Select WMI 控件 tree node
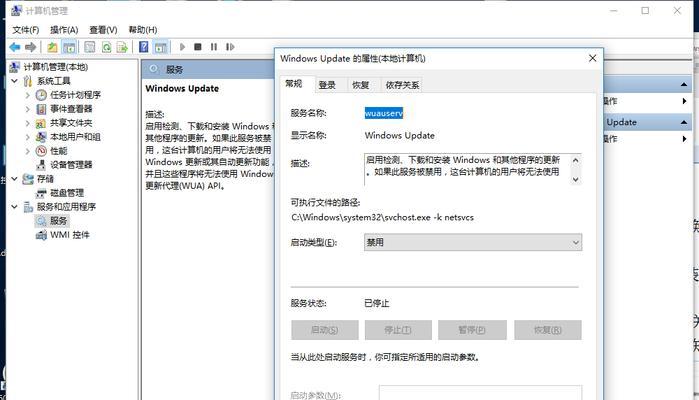 (70, 235)
